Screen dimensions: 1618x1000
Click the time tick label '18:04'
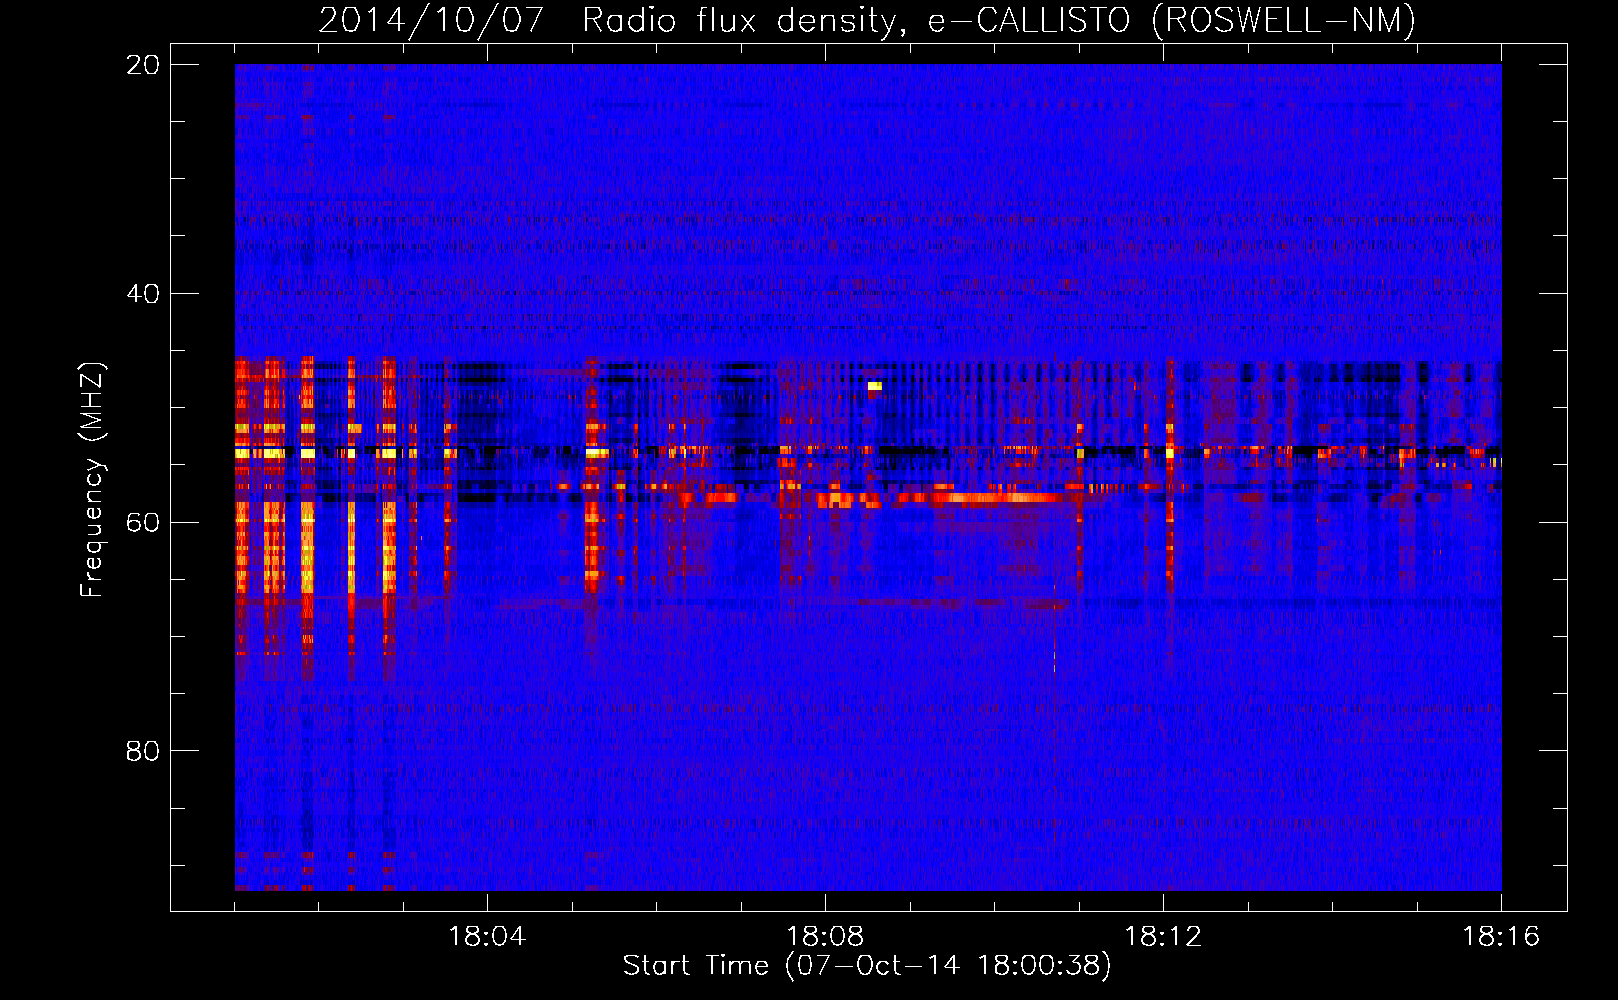[487, 937]
